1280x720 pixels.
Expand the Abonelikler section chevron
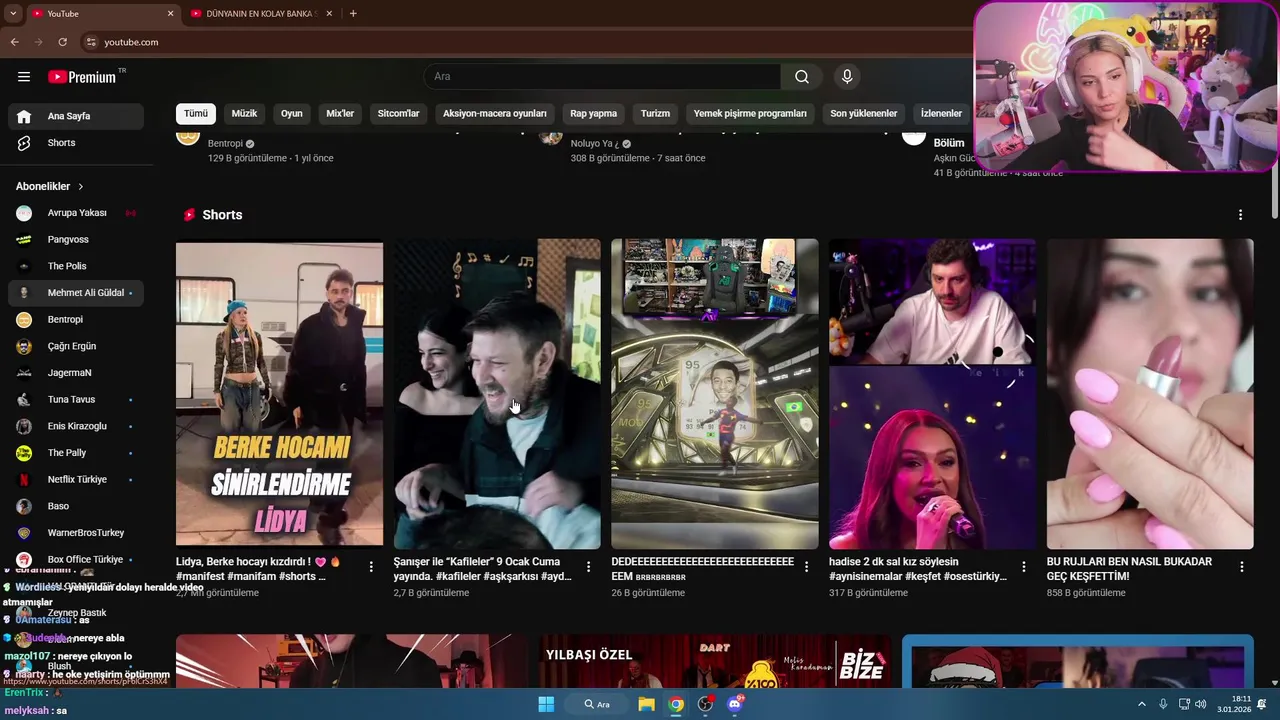coord(81,187)
